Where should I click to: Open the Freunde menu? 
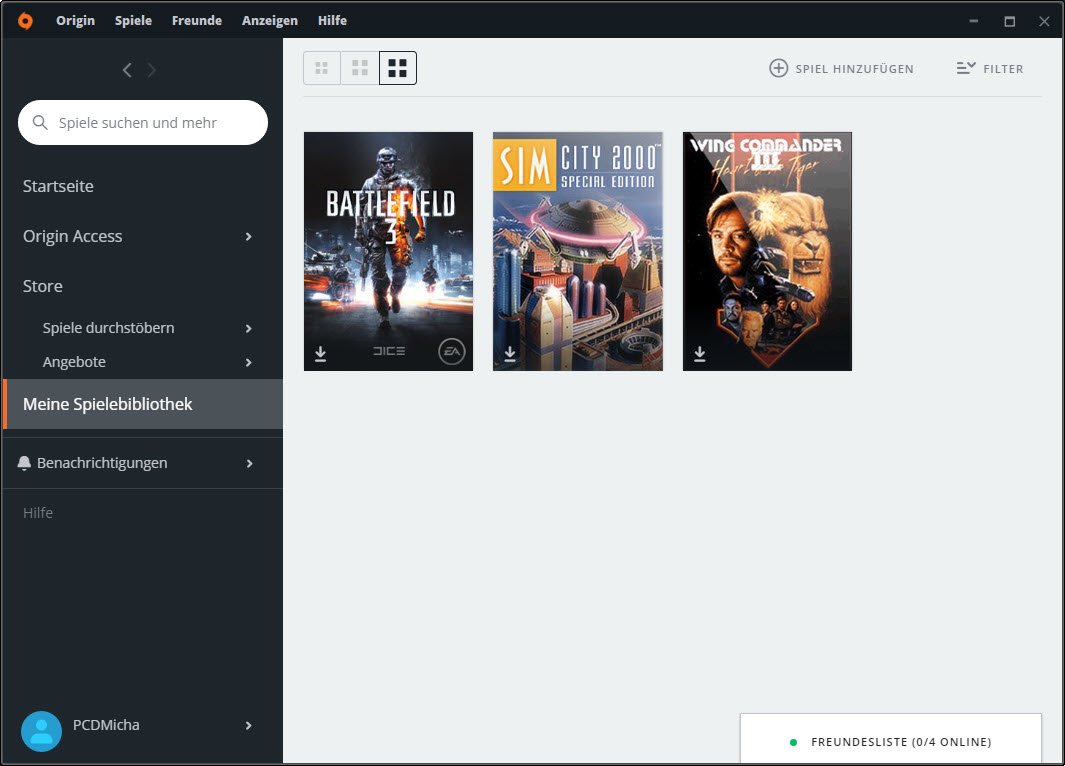click(x=197, y=20)
